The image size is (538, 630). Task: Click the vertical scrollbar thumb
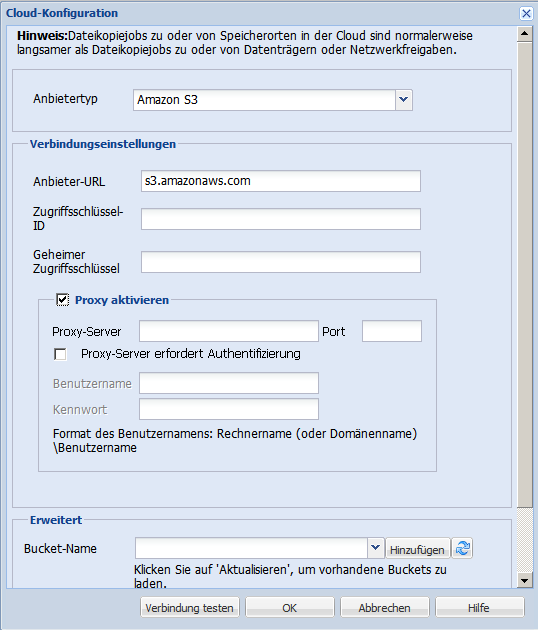point(524,273)
